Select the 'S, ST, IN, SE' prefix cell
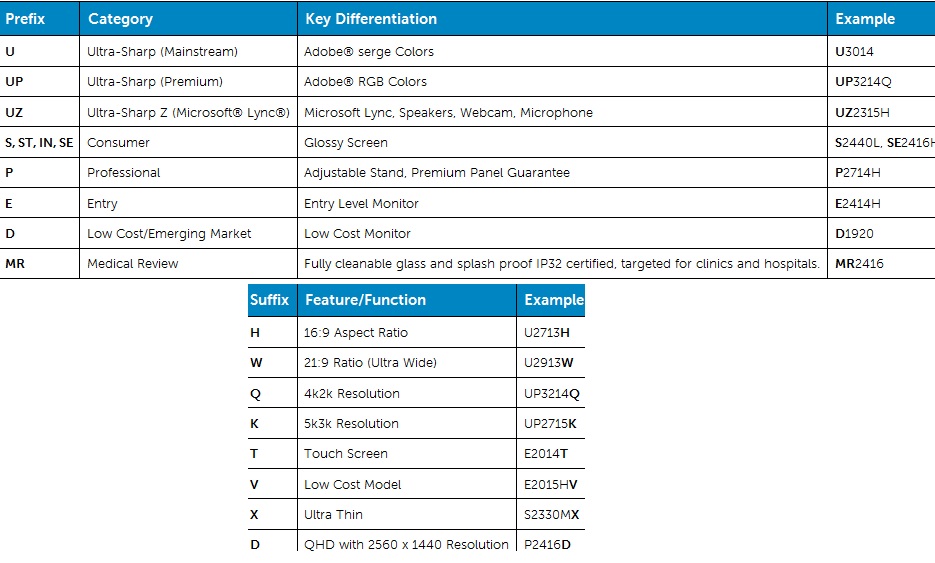This screenshot has height=563, width=935. coord(39,143)
